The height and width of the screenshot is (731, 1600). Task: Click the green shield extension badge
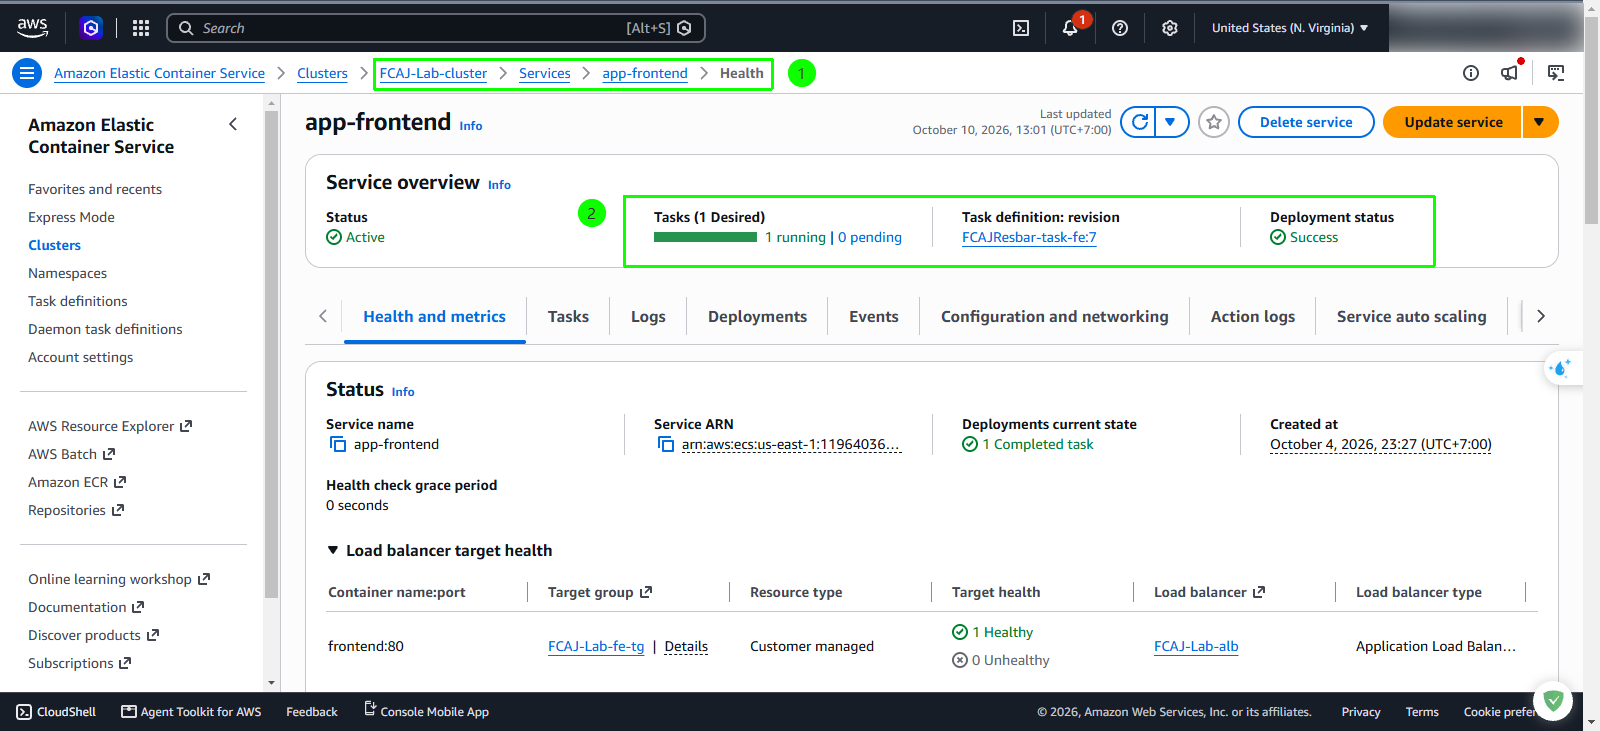1553,701
